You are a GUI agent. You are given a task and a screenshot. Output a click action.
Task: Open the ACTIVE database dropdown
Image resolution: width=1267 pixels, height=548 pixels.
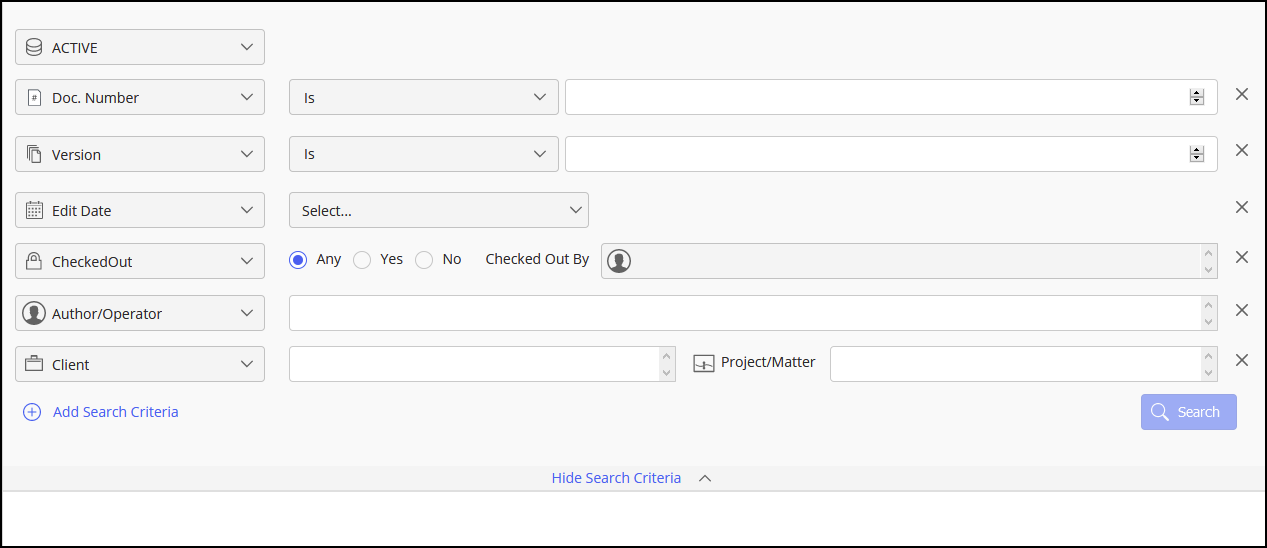click(140, 47)
